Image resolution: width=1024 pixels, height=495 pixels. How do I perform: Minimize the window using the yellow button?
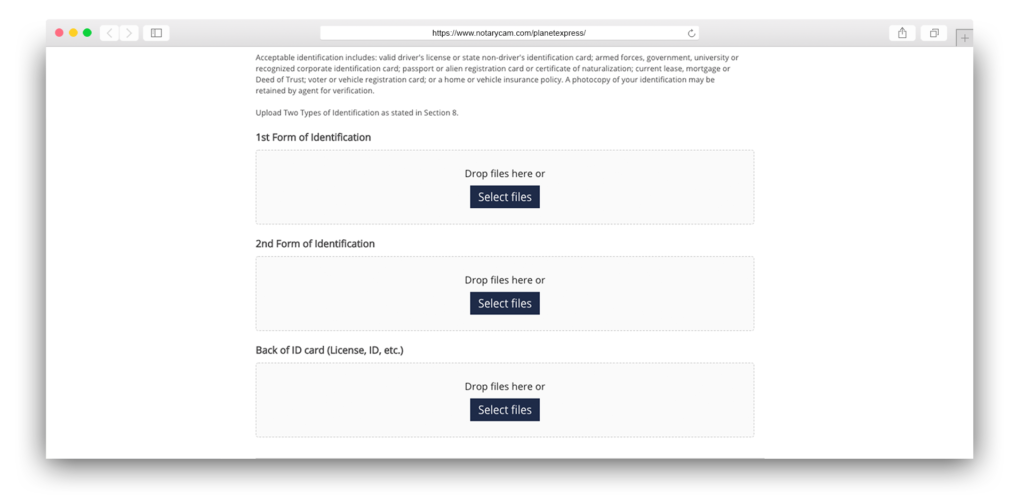73,33
